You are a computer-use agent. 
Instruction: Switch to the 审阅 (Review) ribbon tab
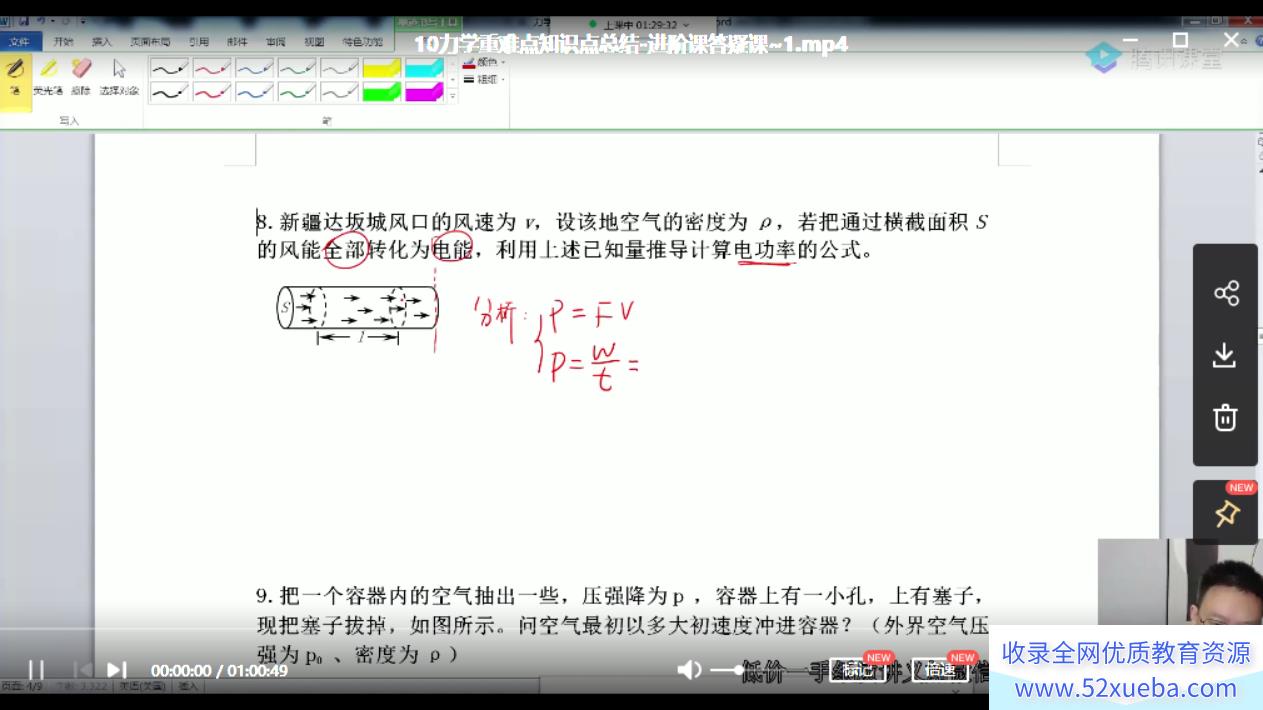(276, 42)
